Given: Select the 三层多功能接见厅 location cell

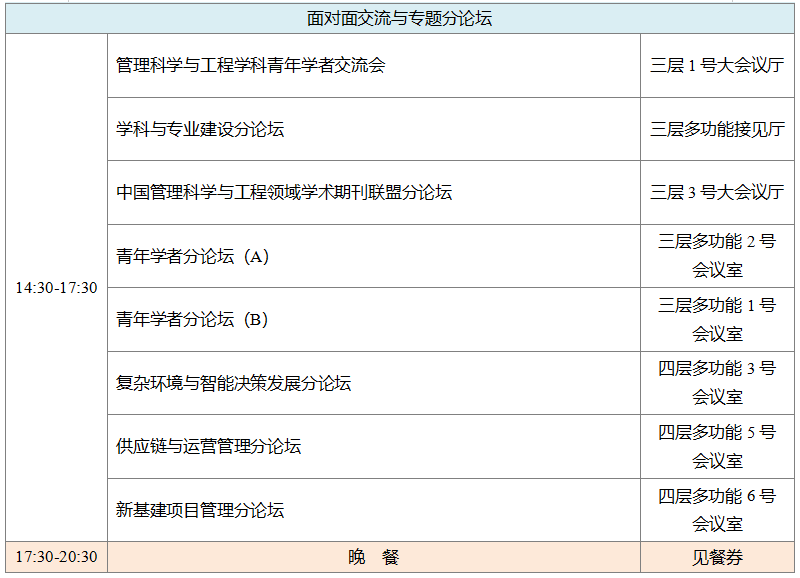Looking at the screenshot, I should [x=717, y=130].
